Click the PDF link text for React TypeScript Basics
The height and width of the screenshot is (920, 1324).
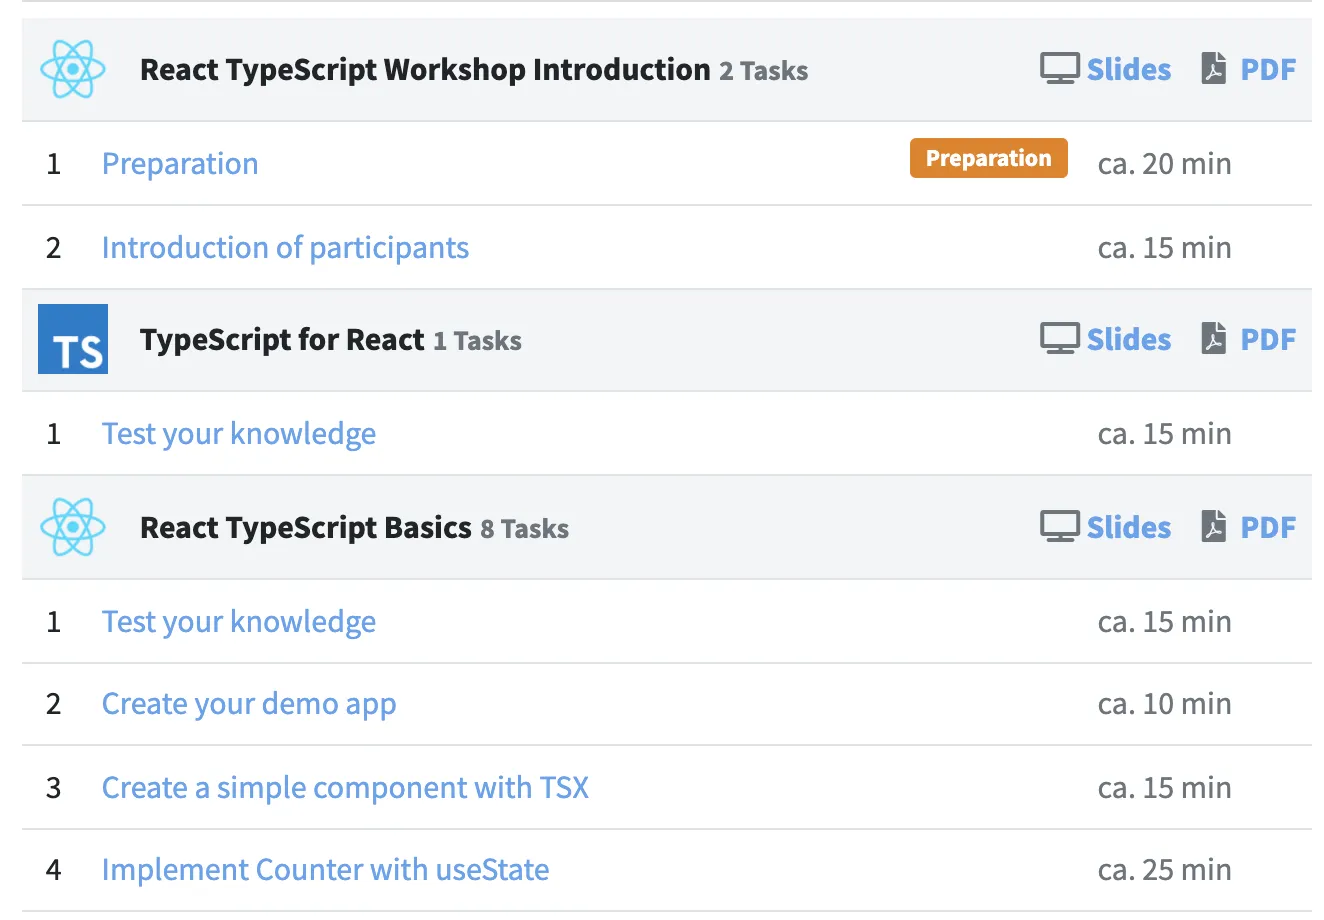(x=1268, y=527)
